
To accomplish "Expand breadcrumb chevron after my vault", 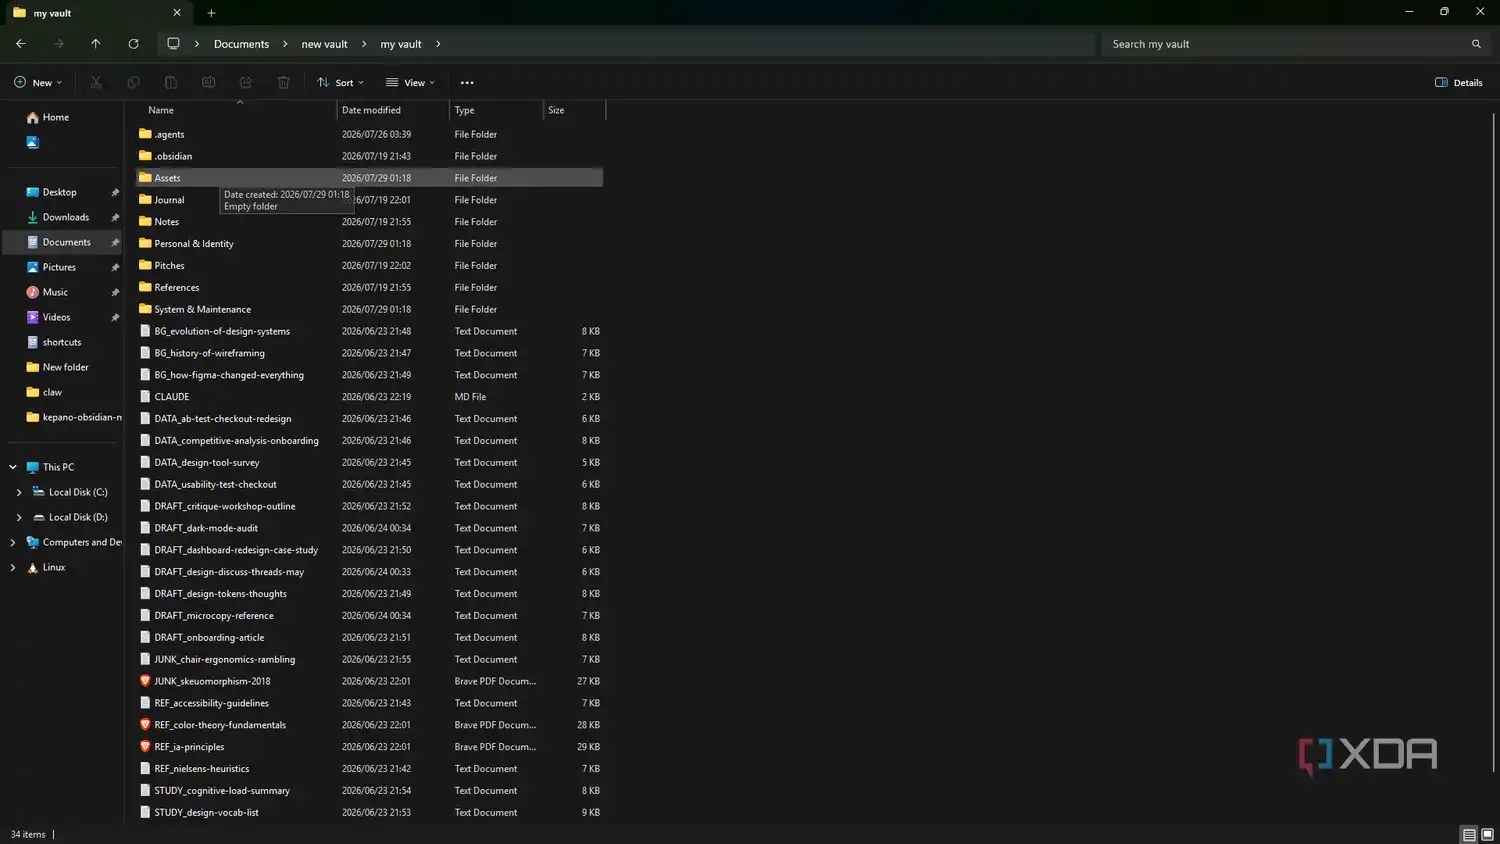I will point(438,44).
